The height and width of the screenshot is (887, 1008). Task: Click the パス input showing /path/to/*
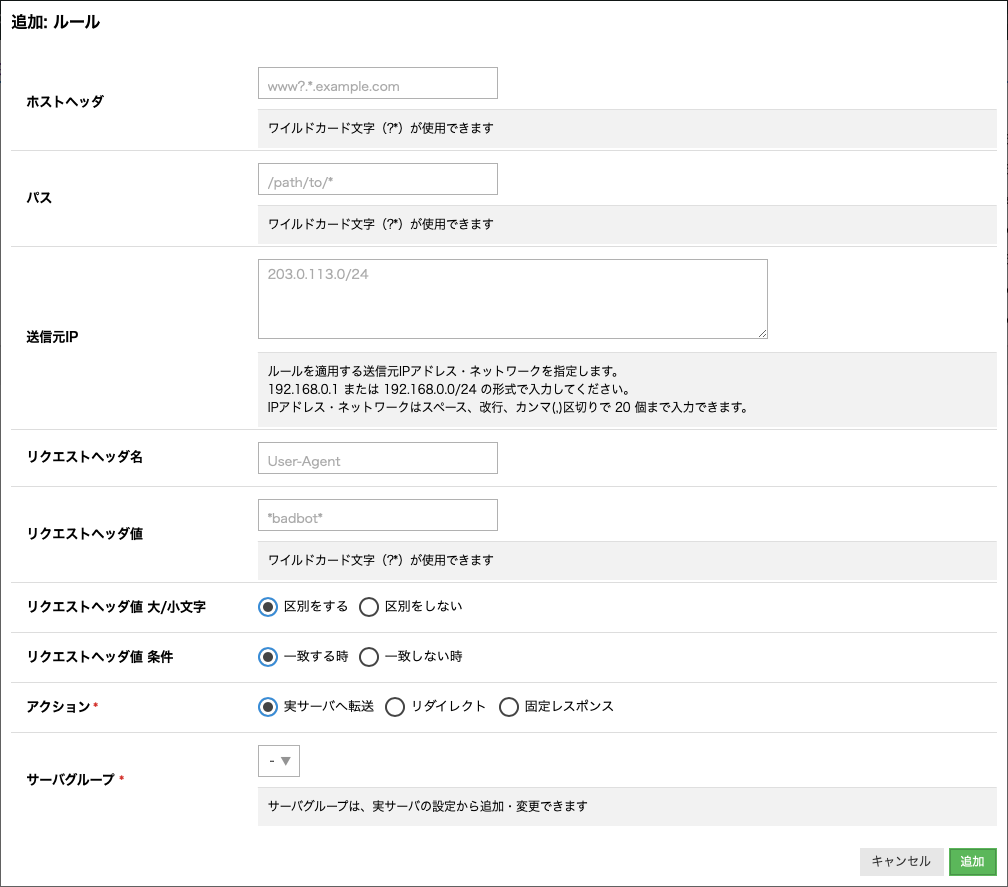tap(377, 179)
